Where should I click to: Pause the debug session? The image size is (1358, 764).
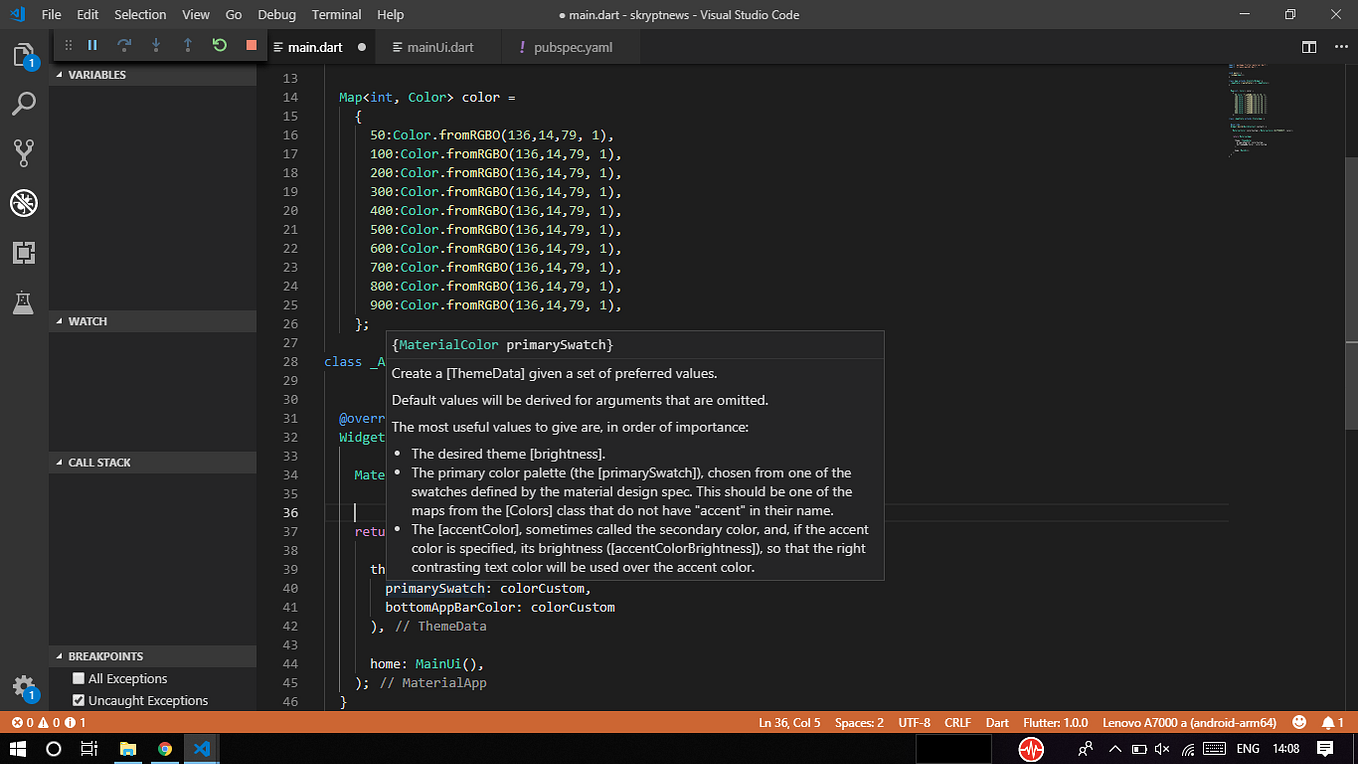click(x=92, y=45)
